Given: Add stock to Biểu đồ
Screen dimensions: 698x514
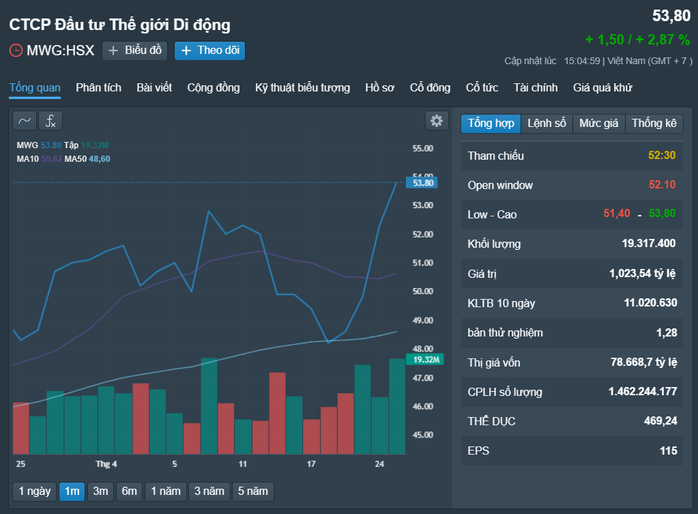Looking at the screenshot, I should 135,50.
